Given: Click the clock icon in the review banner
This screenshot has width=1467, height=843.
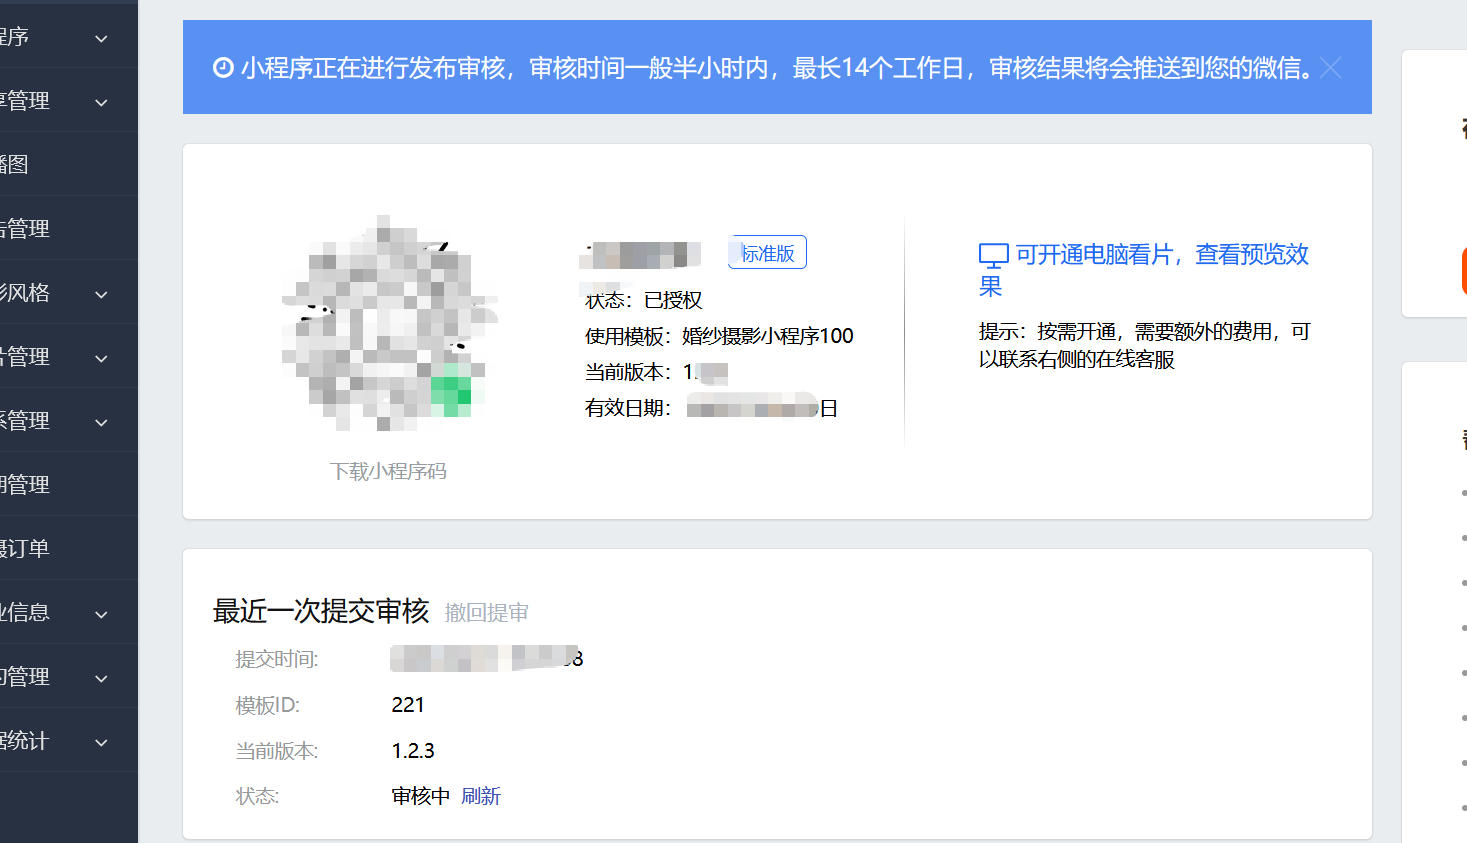Looking at the screenshot, I should tap(223, 68).
